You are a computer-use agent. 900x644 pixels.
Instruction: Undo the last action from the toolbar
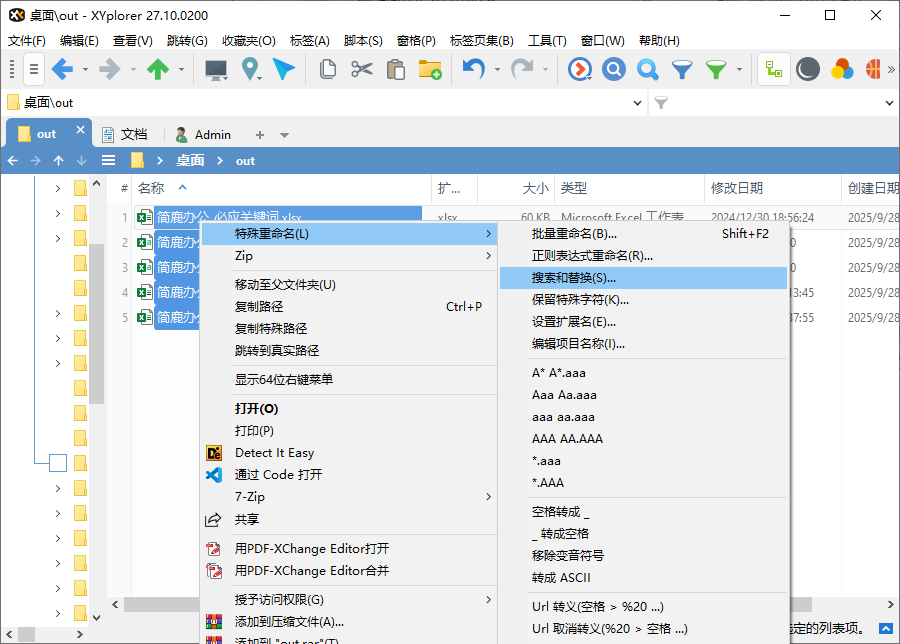pos(470,71)
